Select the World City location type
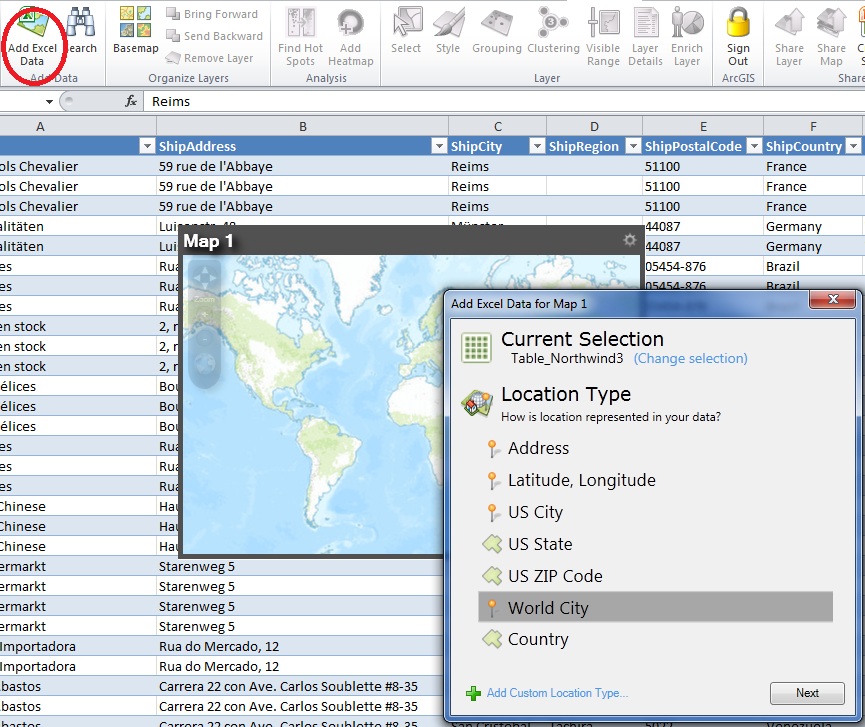The image size is (865, 727). (547, 606)
